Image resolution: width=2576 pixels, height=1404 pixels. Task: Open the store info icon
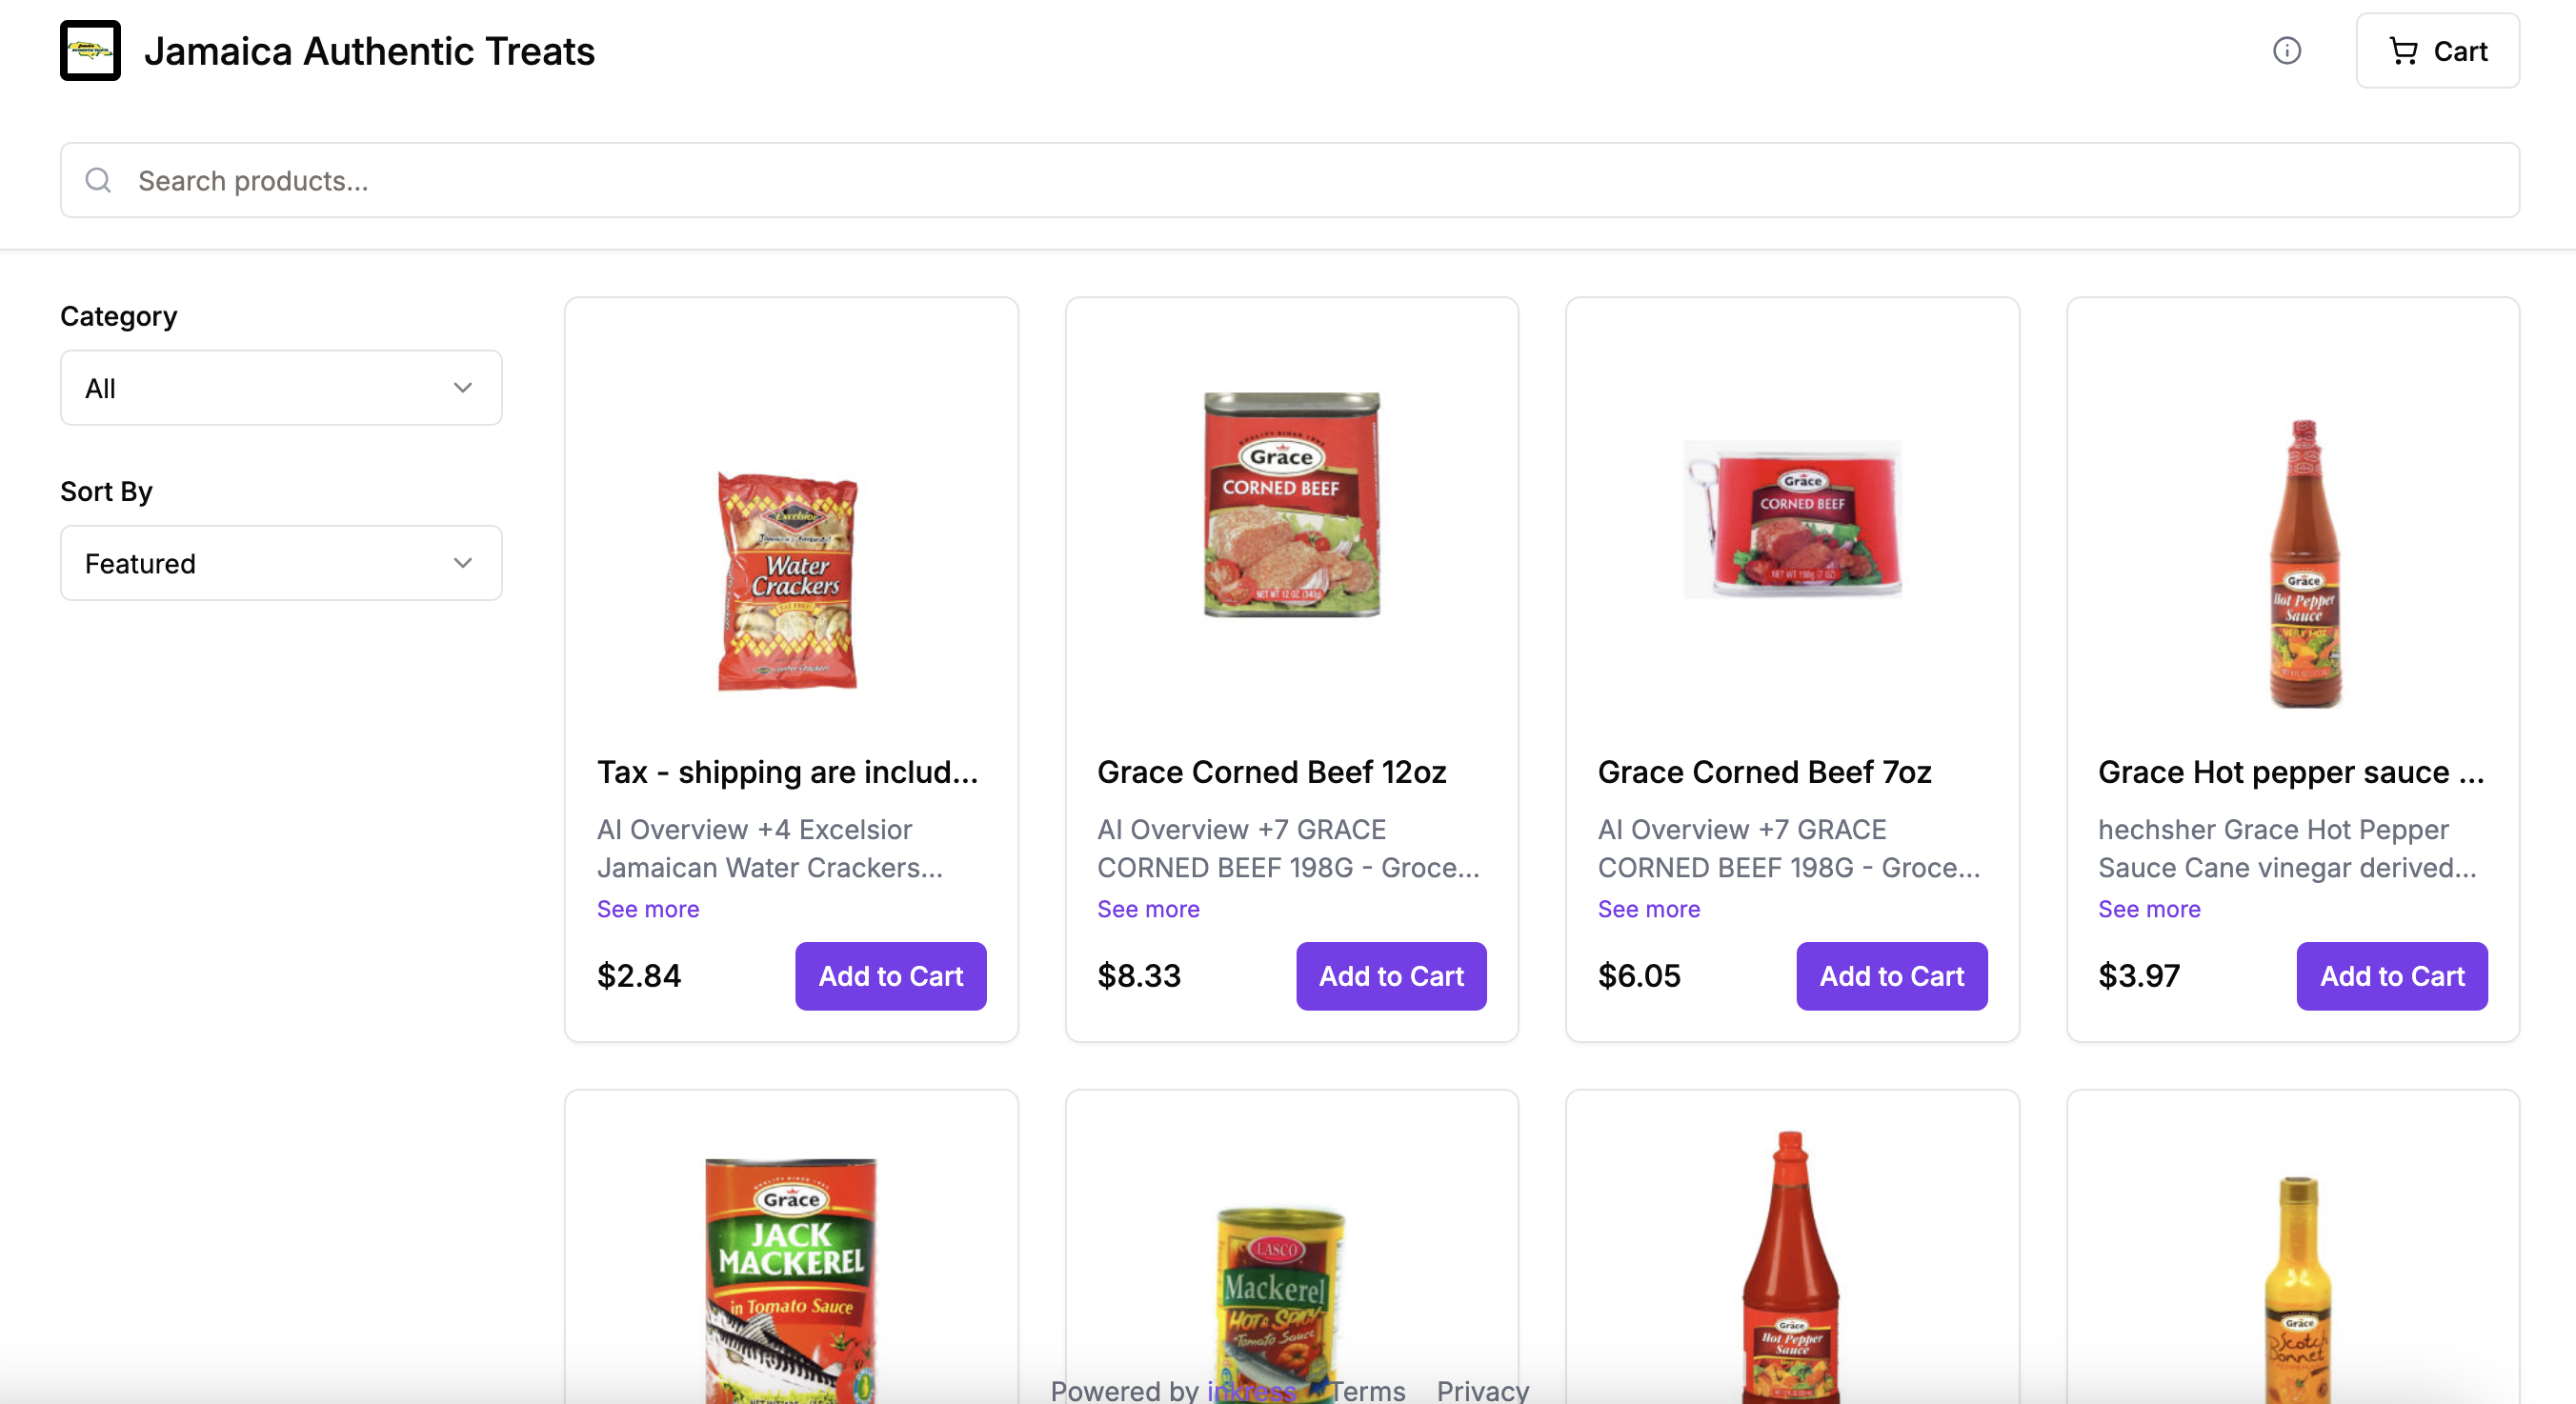pyautogui.click(x=2286, y=50)
